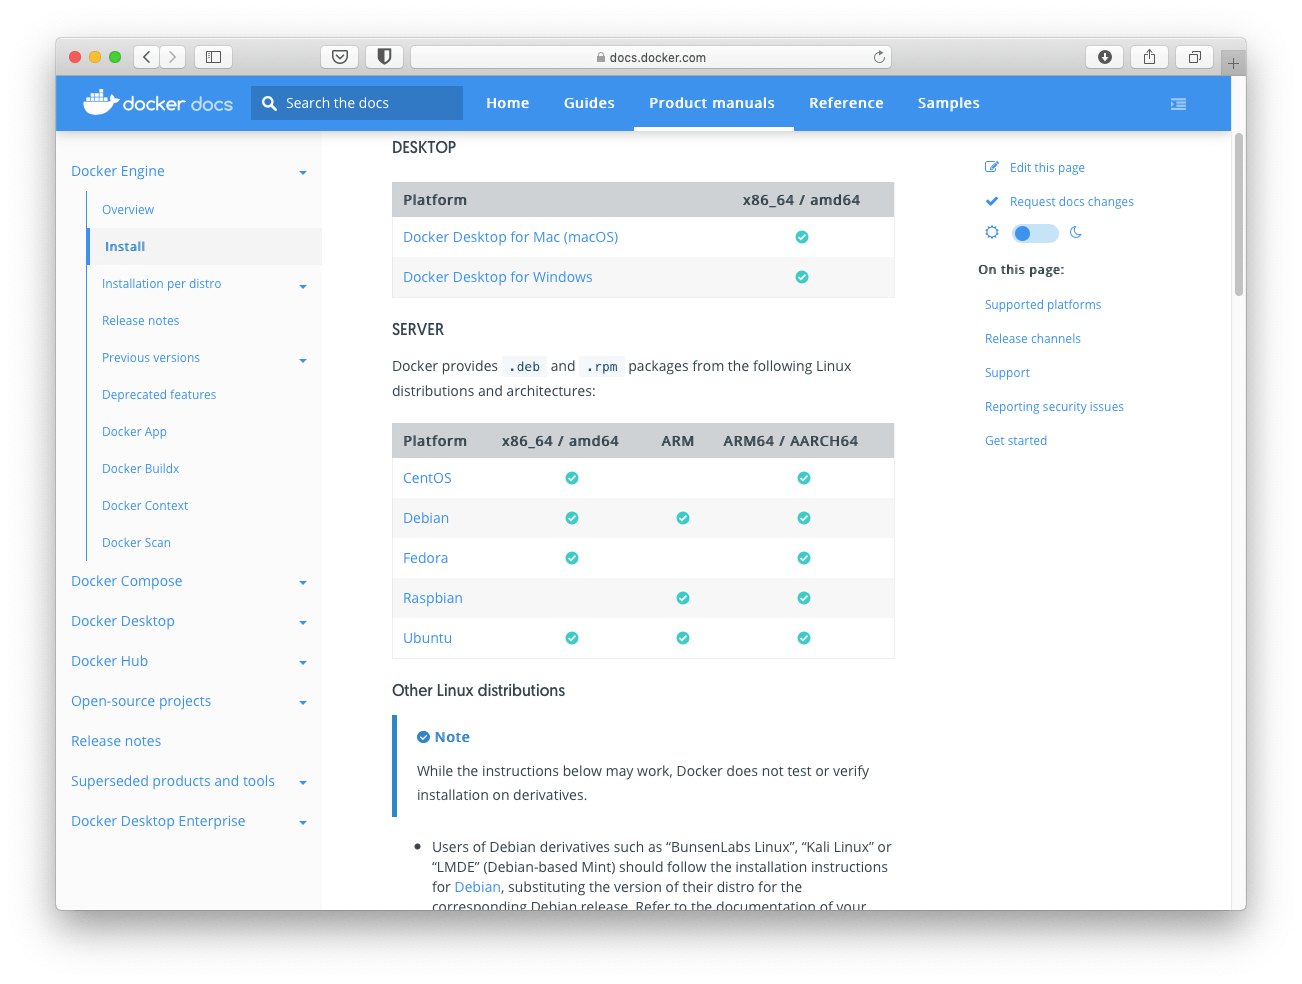Expand Docker Hub section arrow
The width and height of the screenshot is (1302, 984).
303,663
